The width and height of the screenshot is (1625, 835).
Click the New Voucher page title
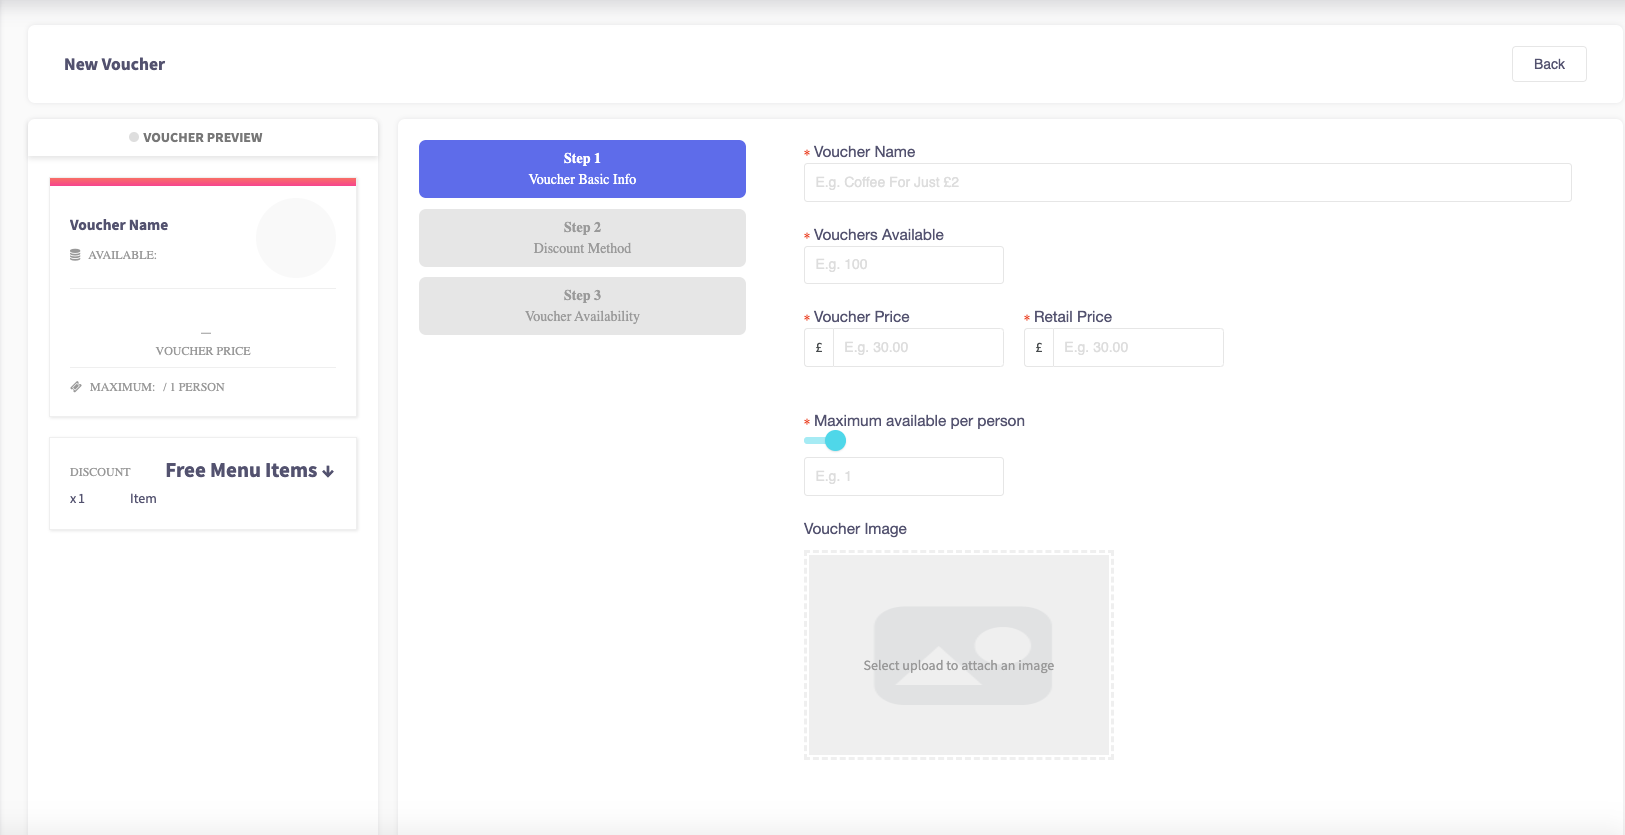pyautogui.click(x=115, y=64)
